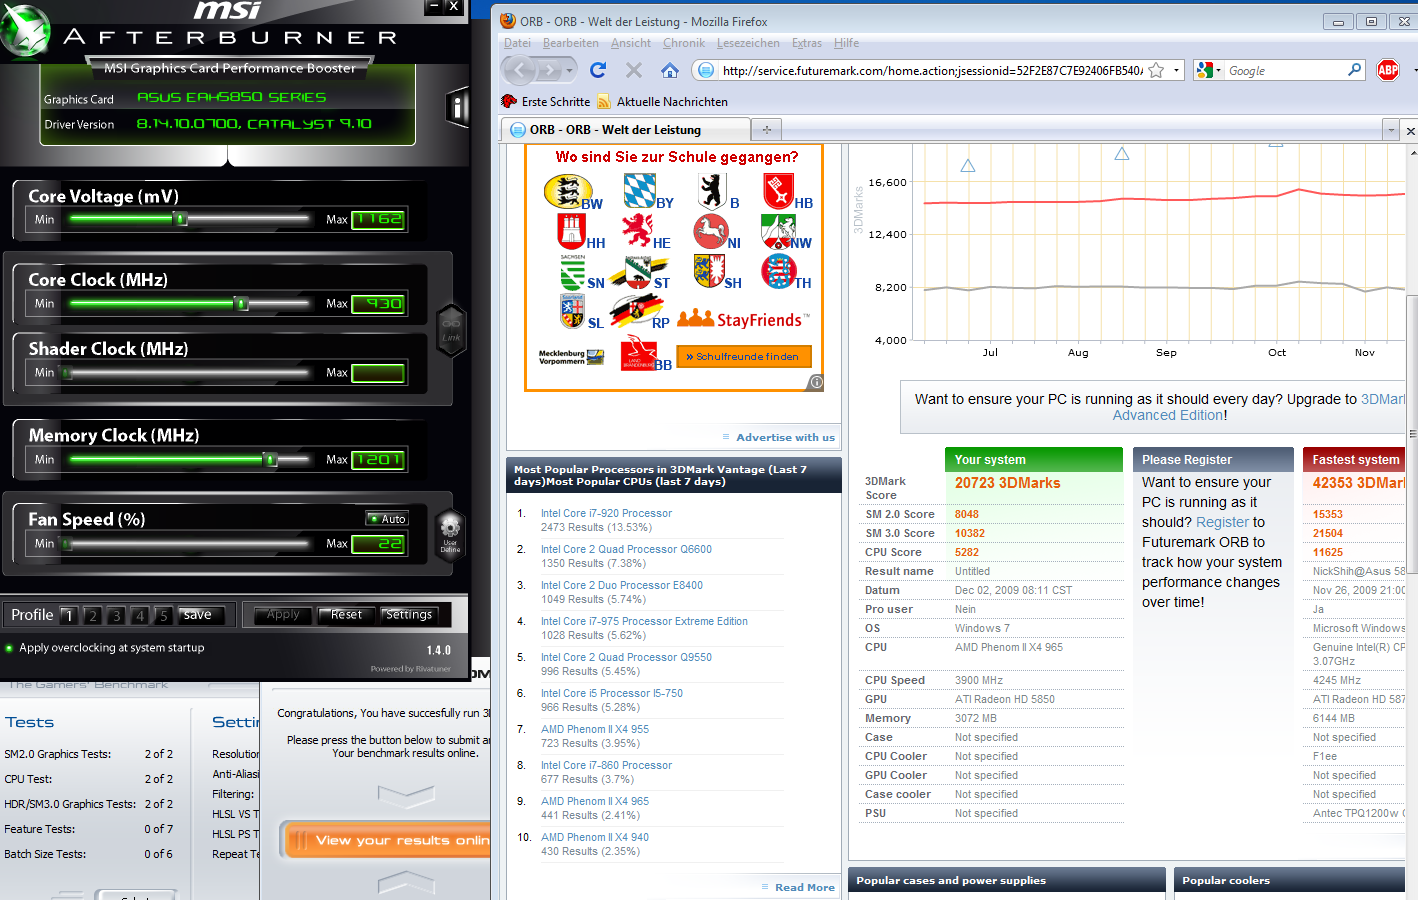Open the Extras menu
Viewport: 1418px width, 900px height.
(x=807, y=43)
